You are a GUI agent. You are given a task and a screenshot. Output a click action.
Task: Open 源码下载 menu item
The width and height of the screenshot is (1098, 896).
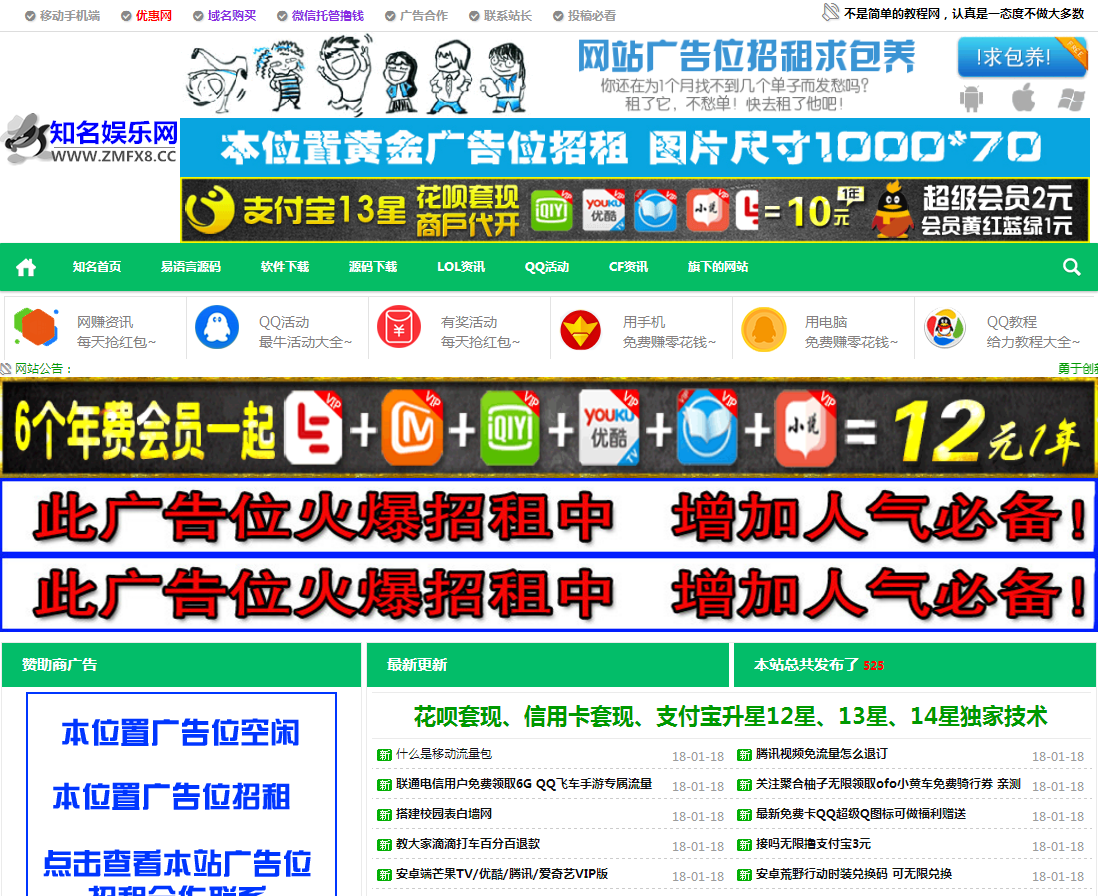coord(373,267)
